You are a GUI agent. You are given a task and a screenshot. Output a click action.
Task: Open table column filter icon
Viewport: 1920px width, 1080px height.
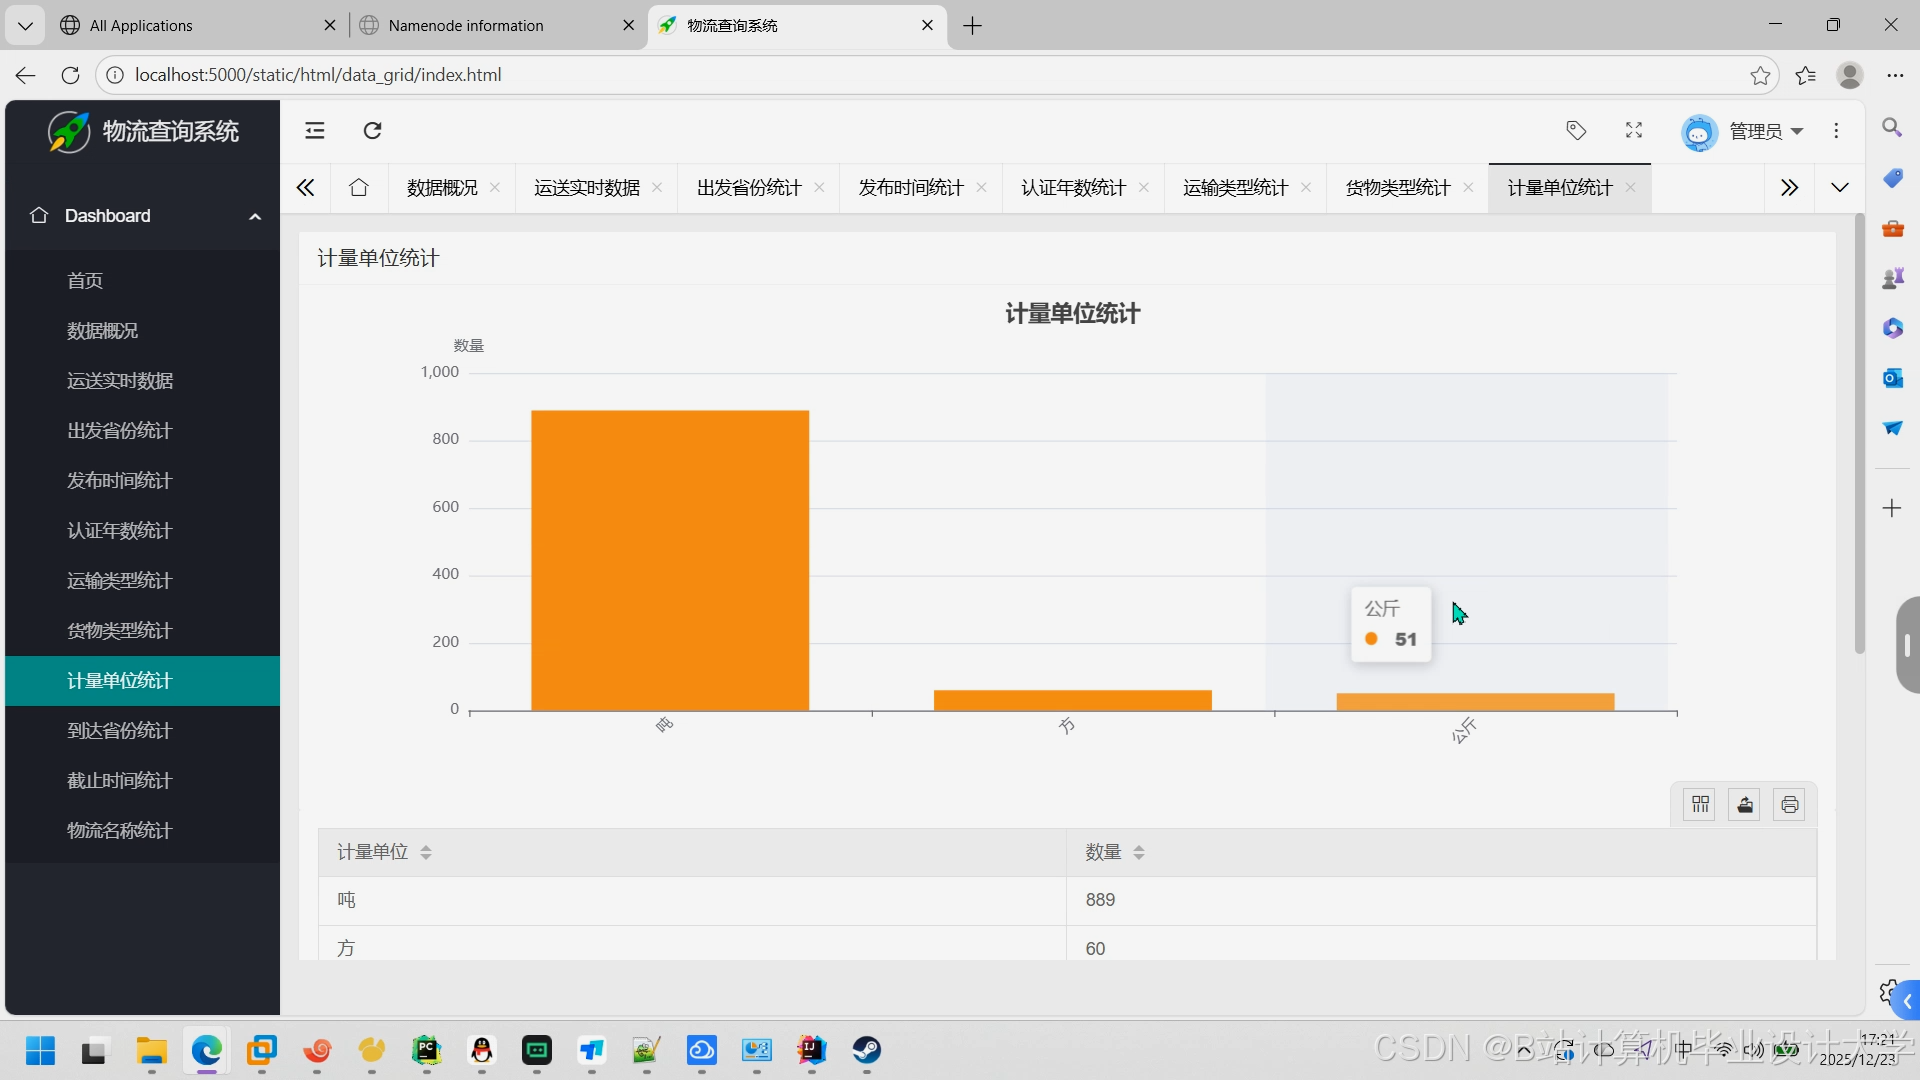point(1700,805)
